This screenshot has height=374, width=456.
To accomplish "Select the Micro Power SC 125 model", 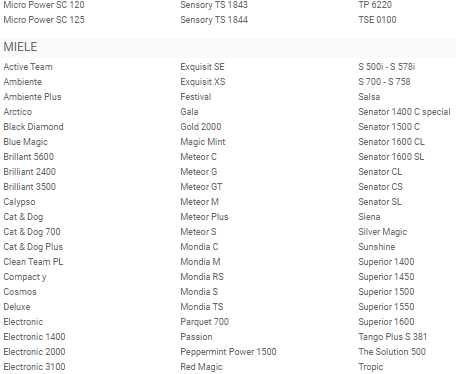I will pos(44,20).
